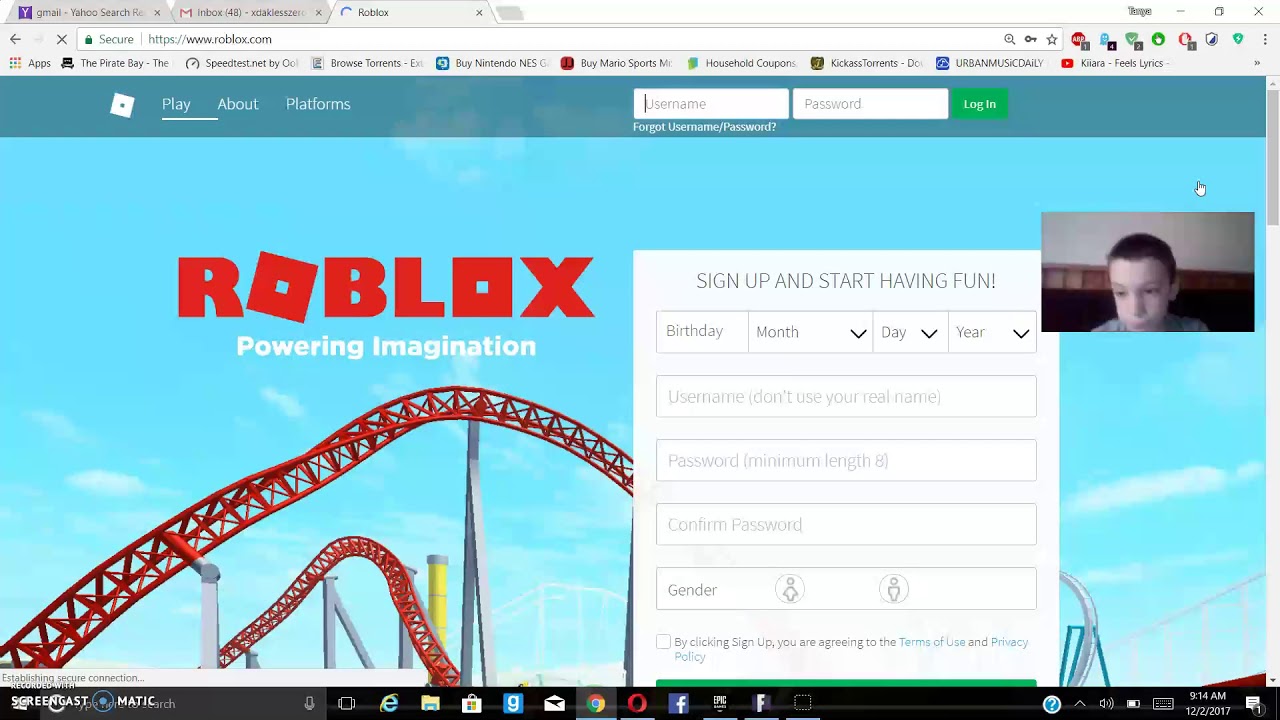Open the teal lightning shield extension
Viewport: 1280px width, 720px height.
1238,39
